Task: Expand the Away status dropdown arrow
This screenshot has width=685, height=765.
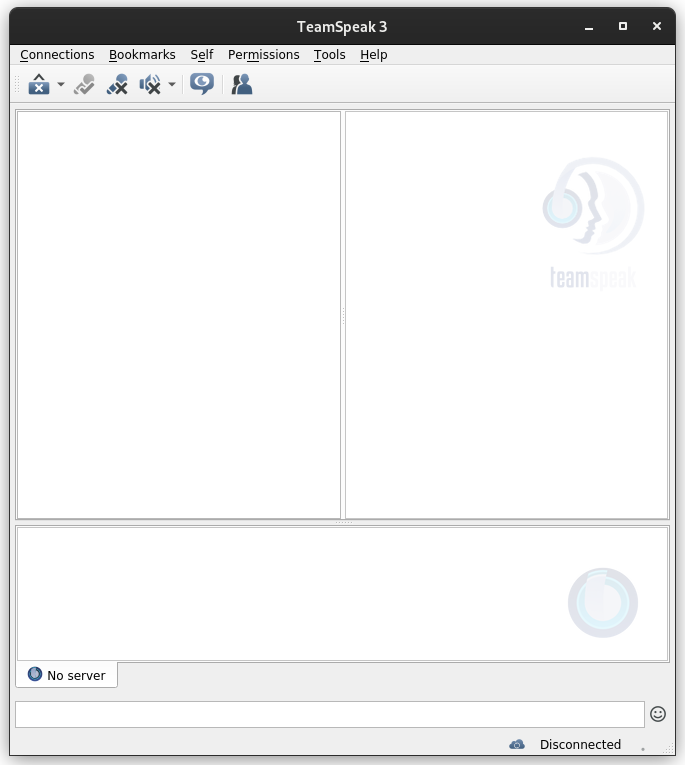Action: 61,84
